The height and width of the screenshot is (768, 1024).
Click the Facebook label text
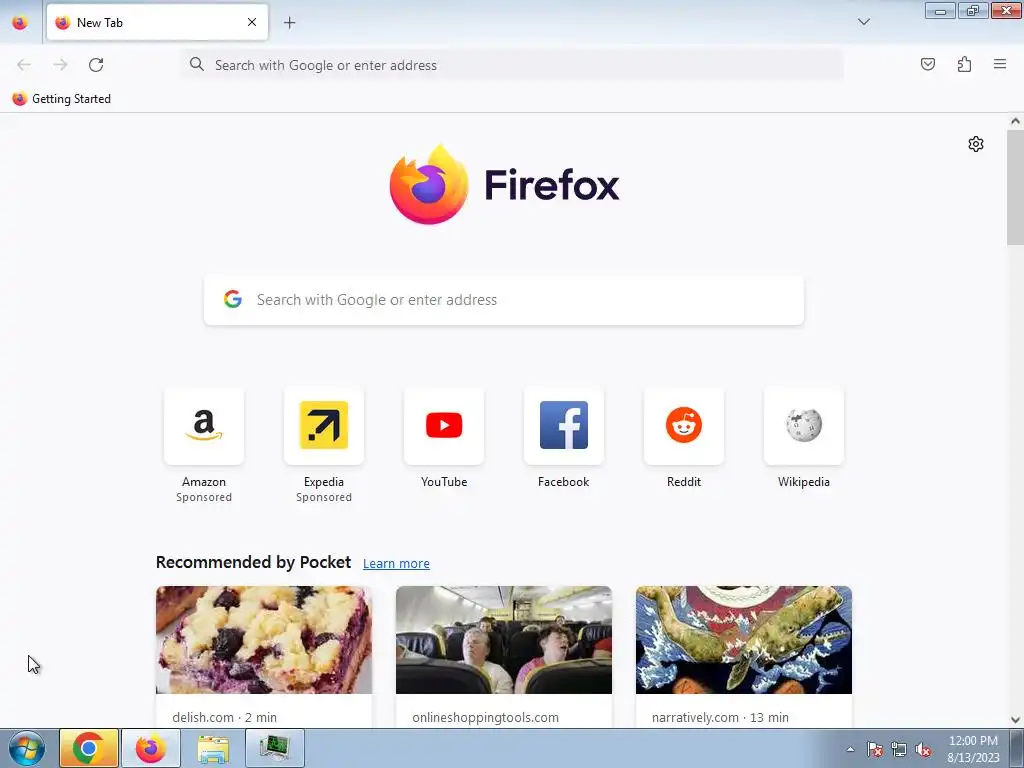pos(564,482)
